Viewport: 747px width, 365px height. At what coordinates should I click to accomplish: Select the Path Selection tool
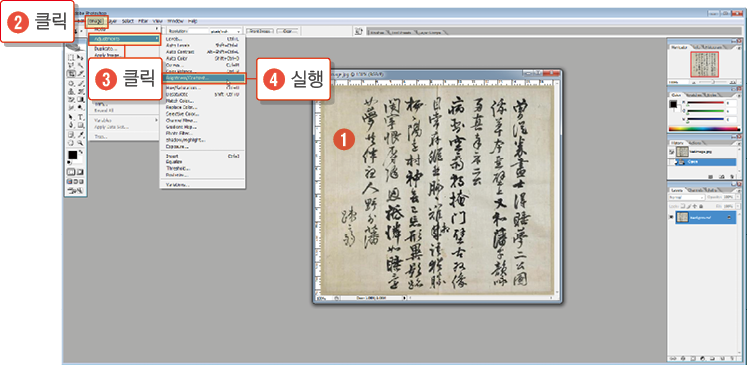tap(71, 117)
